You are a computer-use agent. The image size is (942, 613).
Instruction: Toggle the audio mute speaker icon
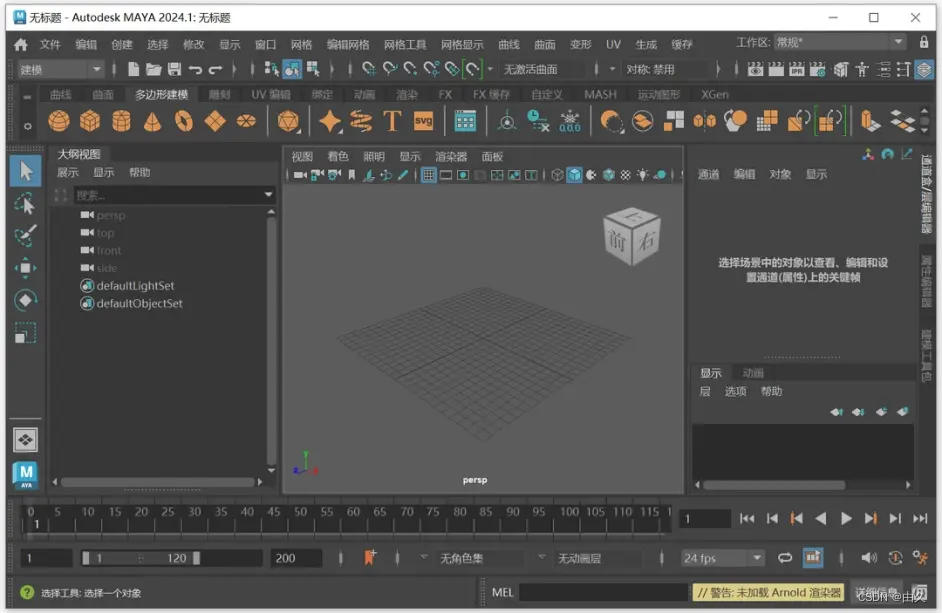tap(868, 558)
